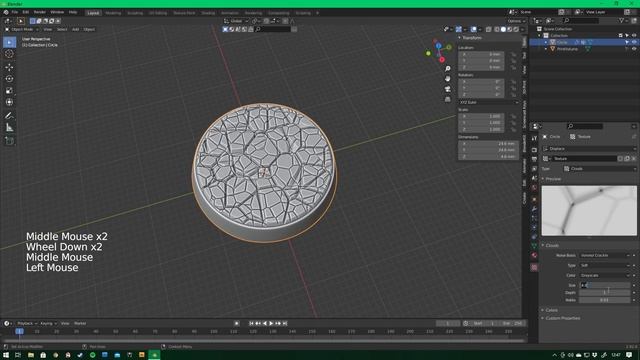Click the texture preview thumbnail
The height and width of the screenshot is (360, 640).
[x=589, y=211]
